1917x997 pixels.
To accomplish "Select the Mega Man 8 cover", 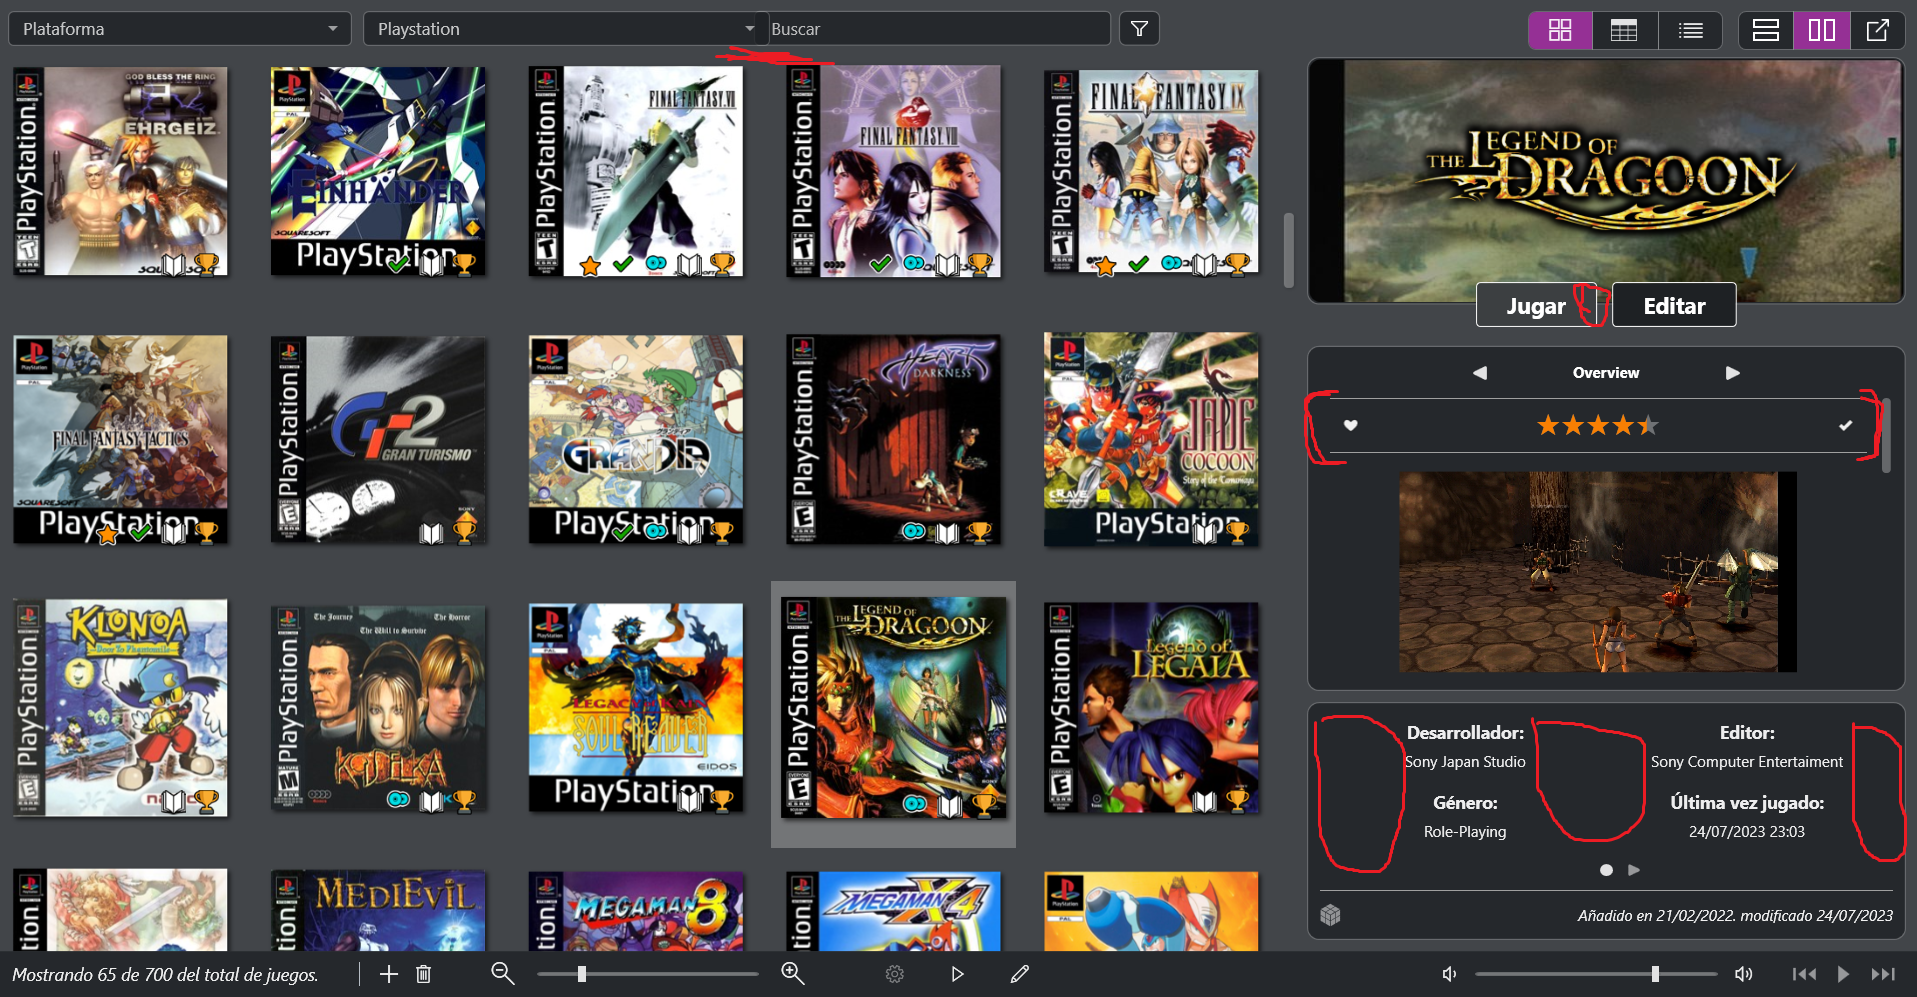I will (636, 910).
